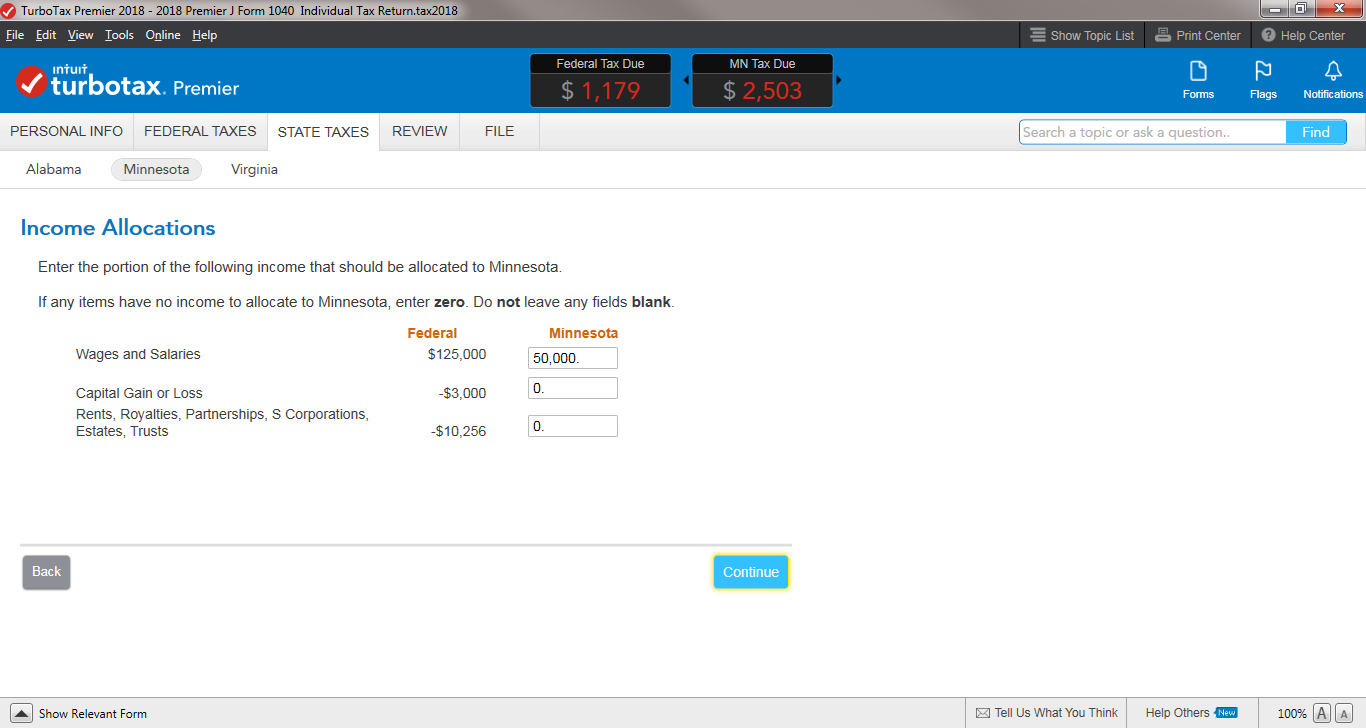This screenshot has width=1366, height=728.
Task: Click the Minnesota column header
Action: [584, 333]
